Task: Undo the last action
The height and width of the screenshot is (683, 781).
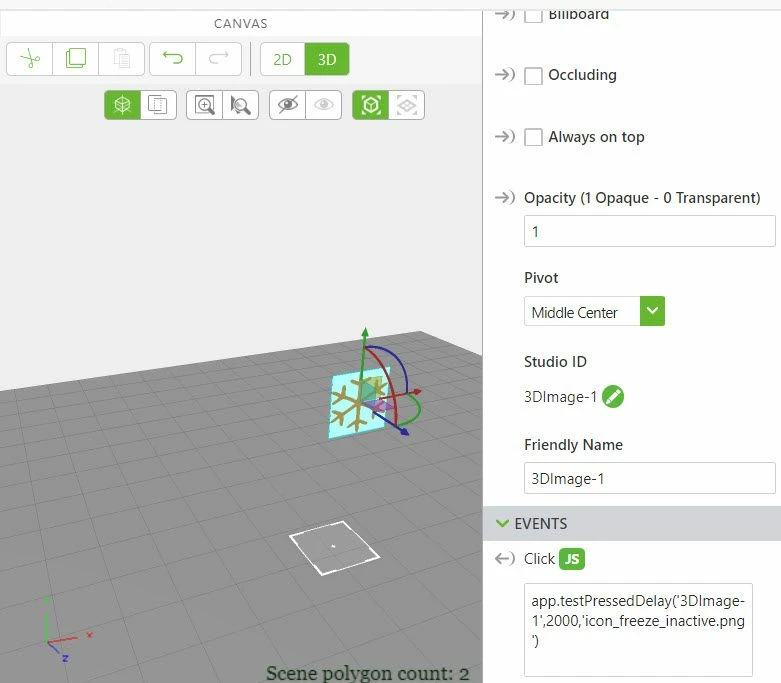Action: coord(172,59)
